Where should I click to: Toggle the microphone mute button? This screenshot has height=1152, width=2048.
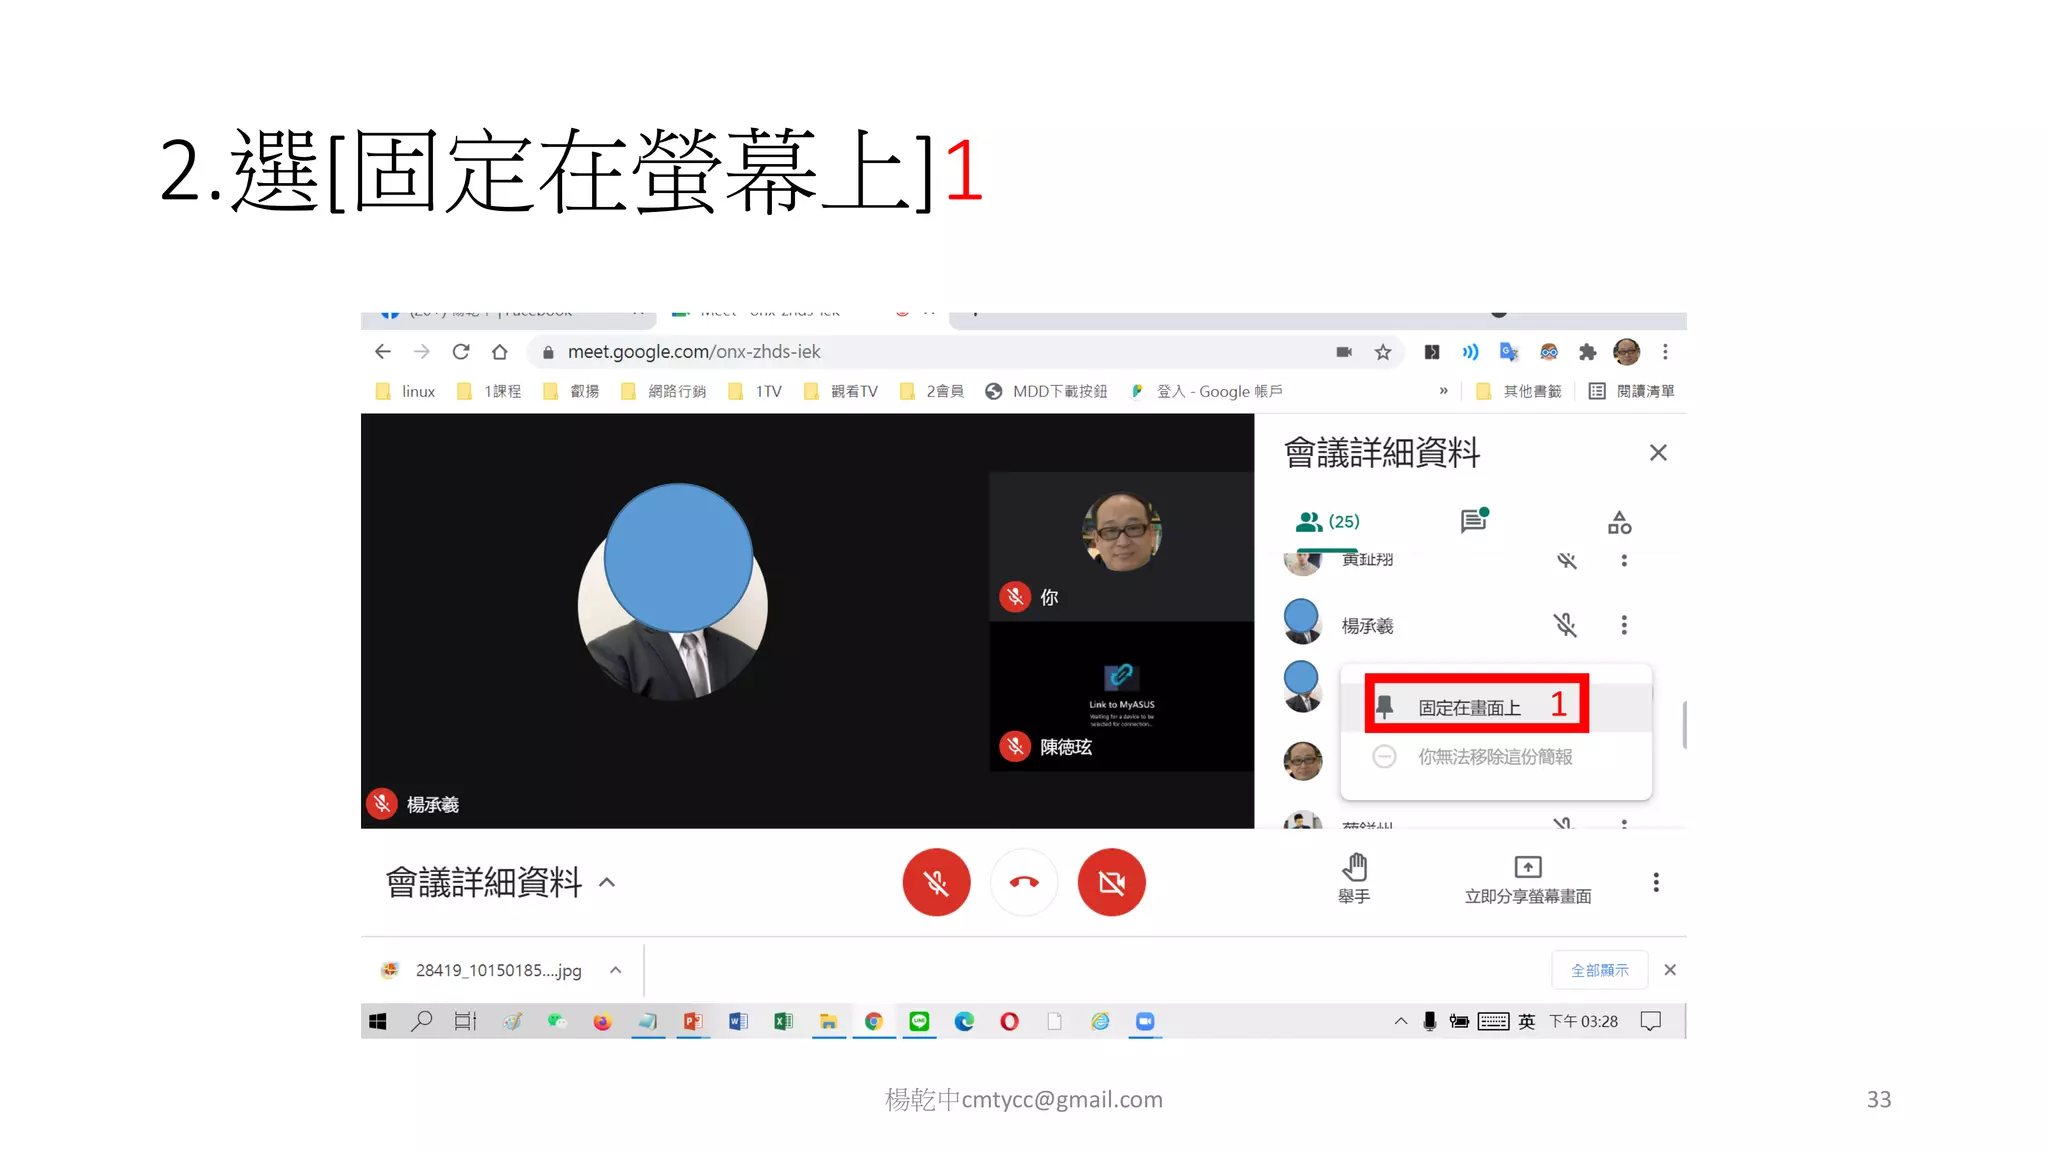(936, 882)
